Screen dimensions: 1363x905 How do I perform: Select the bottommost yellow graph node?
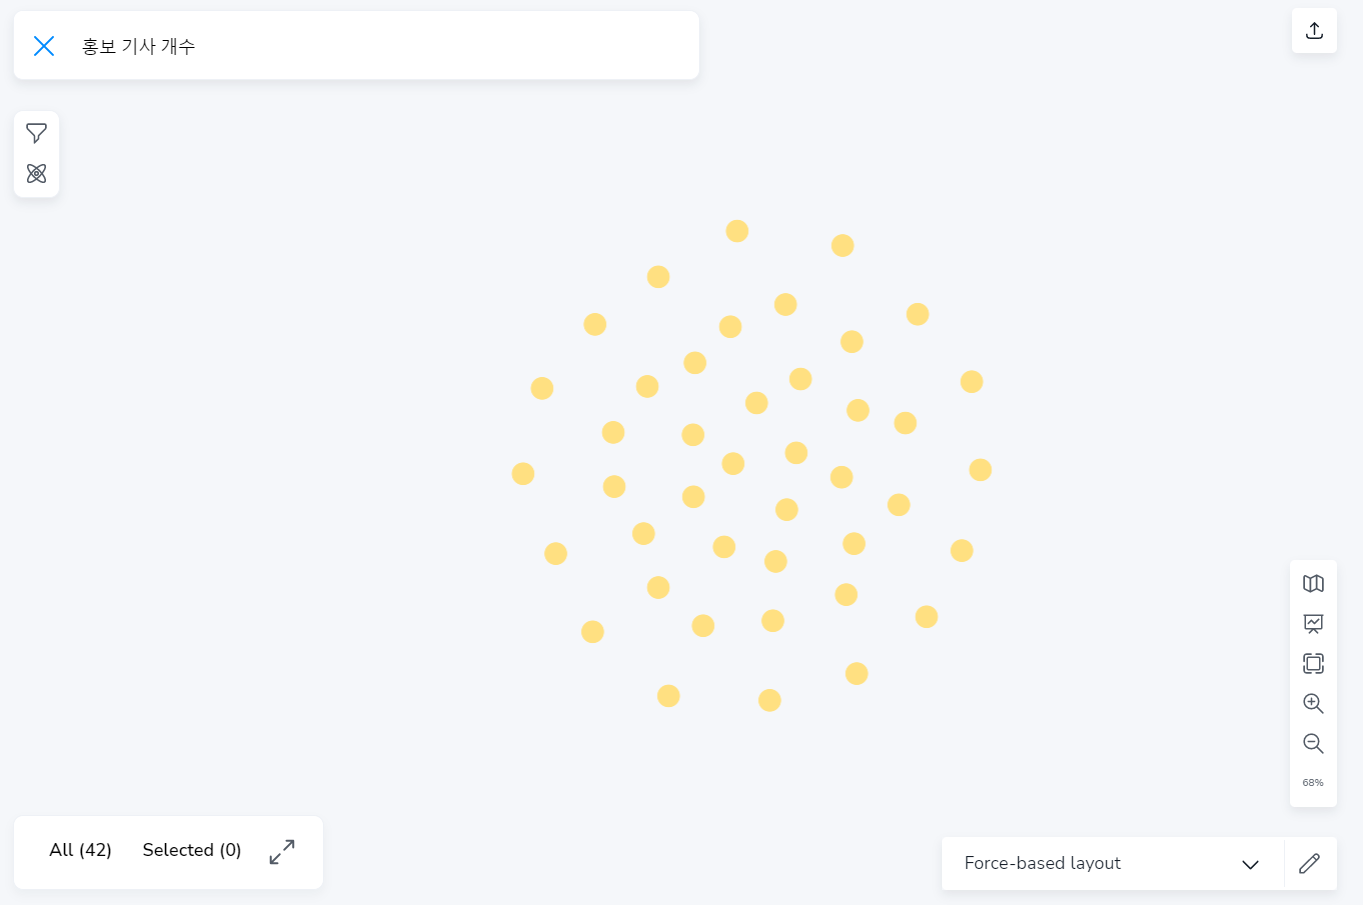(769, 700)
